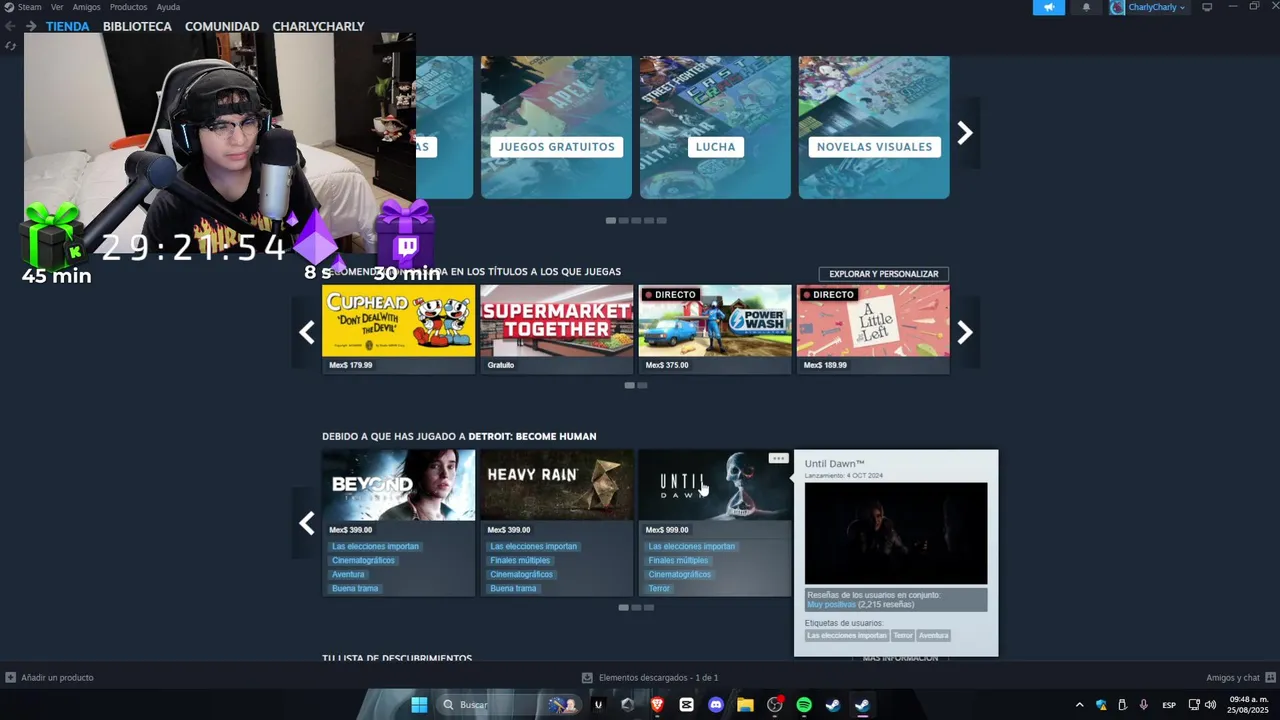Go forward with the navigation arrow
The image size is (1280, 720).
[31, 26]
